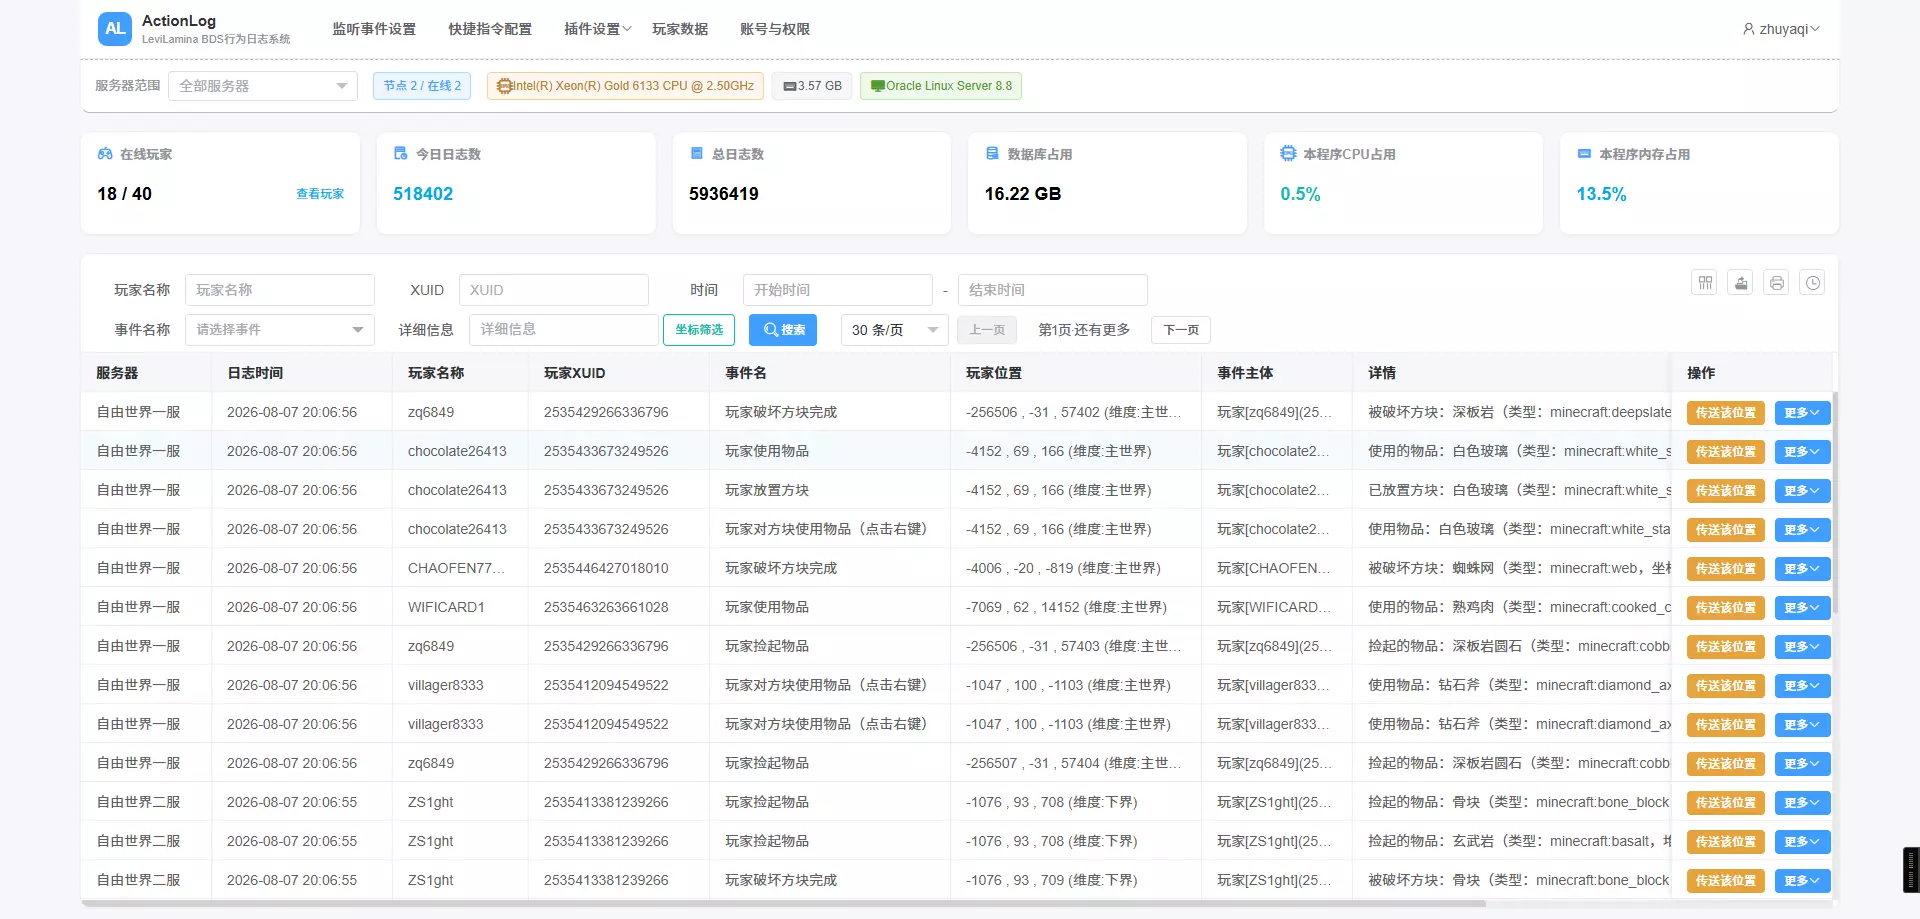
Task: Click the memory icon beside 本程序内存占用
Action: tap(1584, 154)
